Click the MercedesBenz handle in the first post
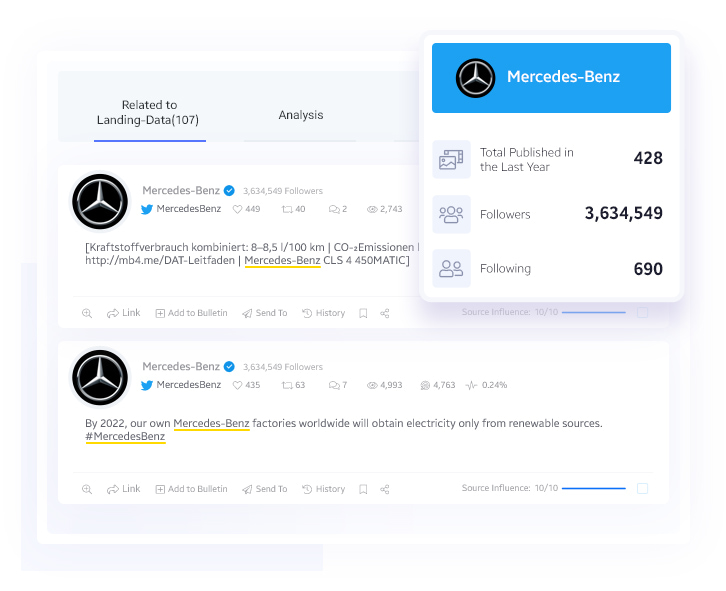 [188, 209]
